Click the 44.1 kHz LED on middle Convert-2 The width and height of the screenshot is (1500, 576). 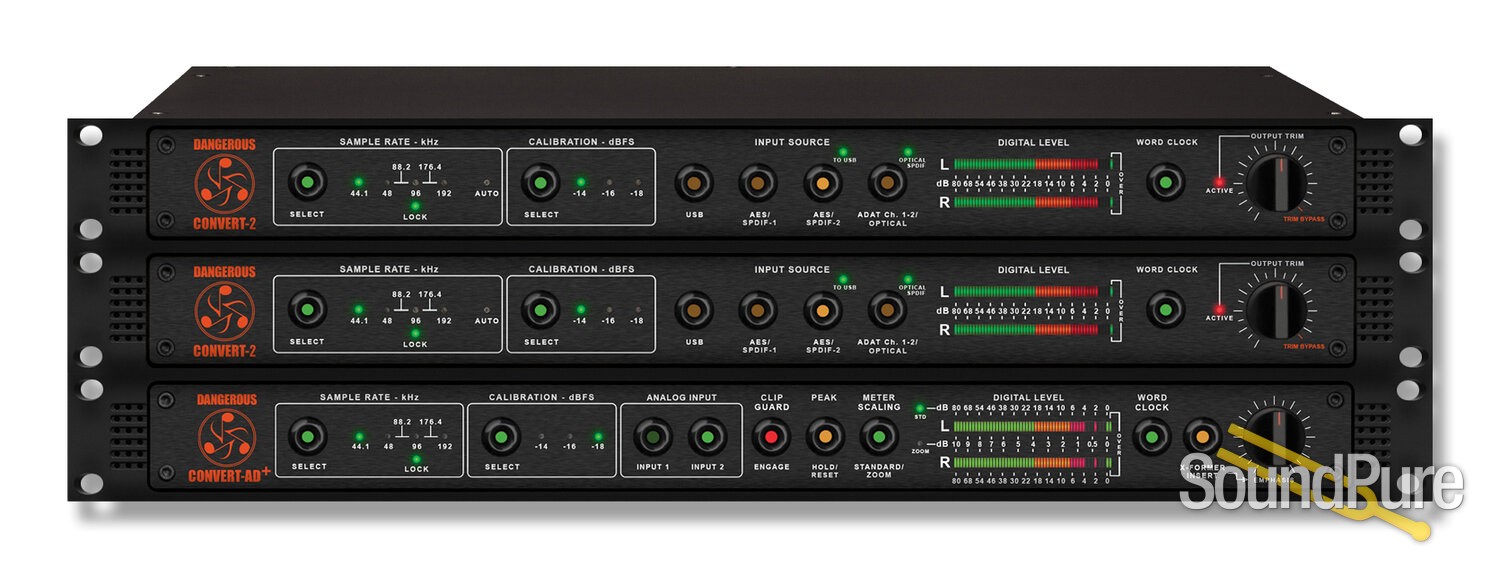pos(359,309)
